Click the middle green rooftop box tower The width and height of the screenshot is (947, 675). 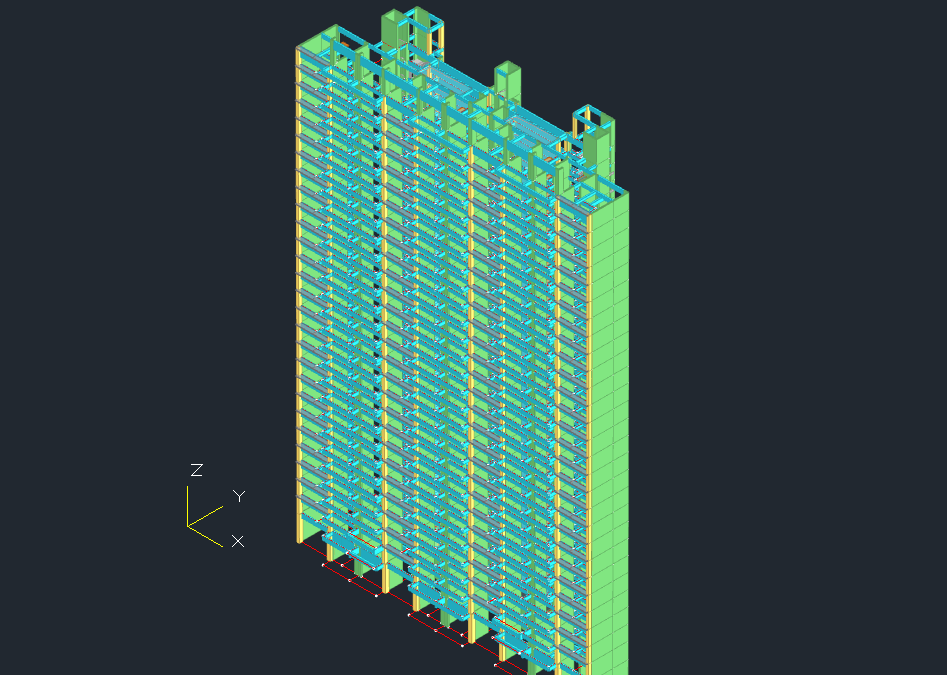point(508,80)
